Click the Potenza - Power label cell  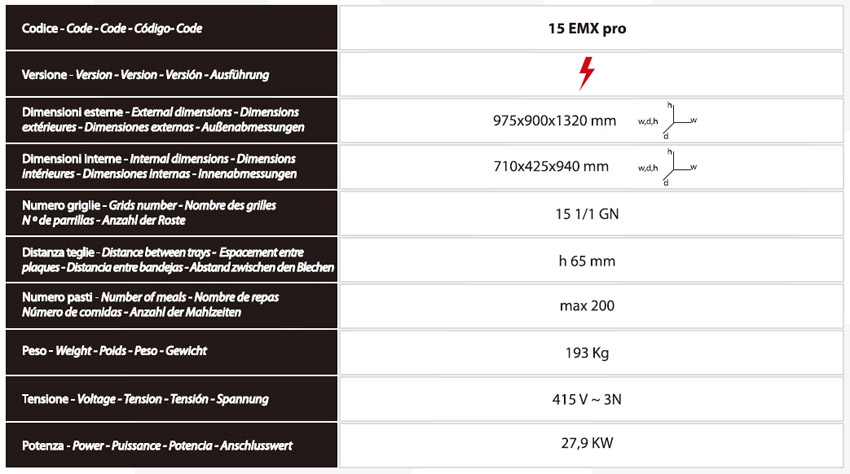[x=170, y=444]
